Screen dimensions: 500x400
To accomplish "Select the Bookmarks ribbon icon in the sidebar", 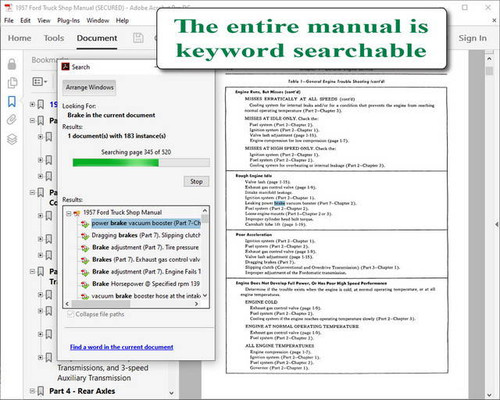I will coord(12,101).
